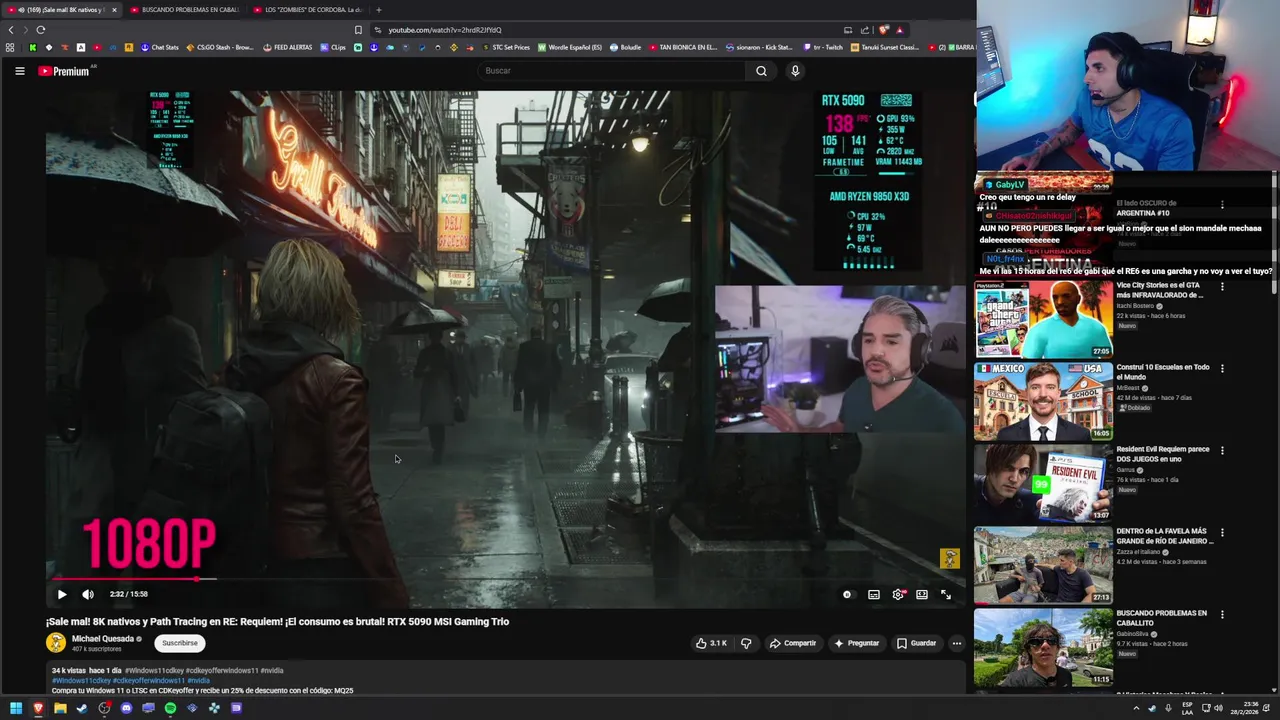Open File Explorer from the taskbar
The width and height of the screenshot is (1280, 720).
tap(60, 708)
